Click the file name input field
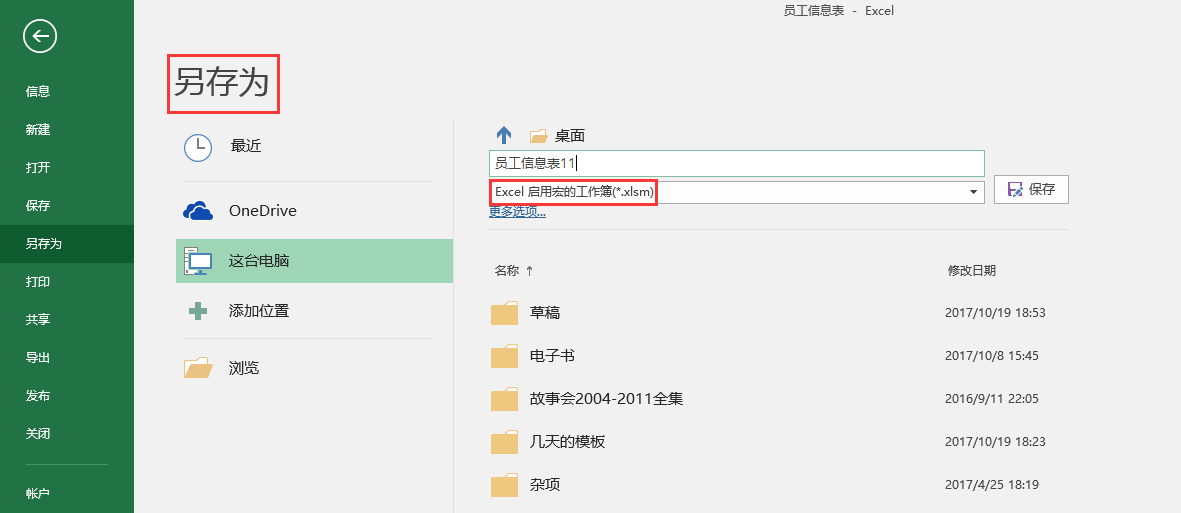This screenshot has width=1181, height=513. pos(737,163)
